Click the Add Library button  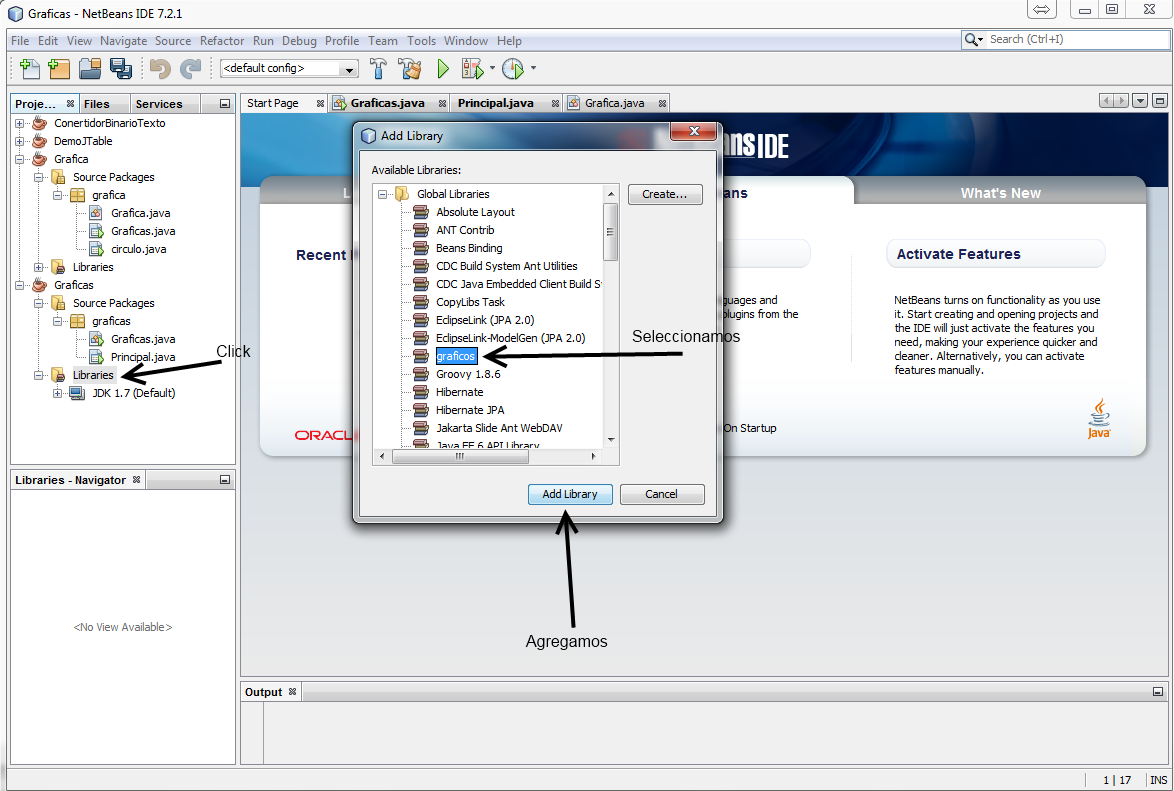pos(570,494)
